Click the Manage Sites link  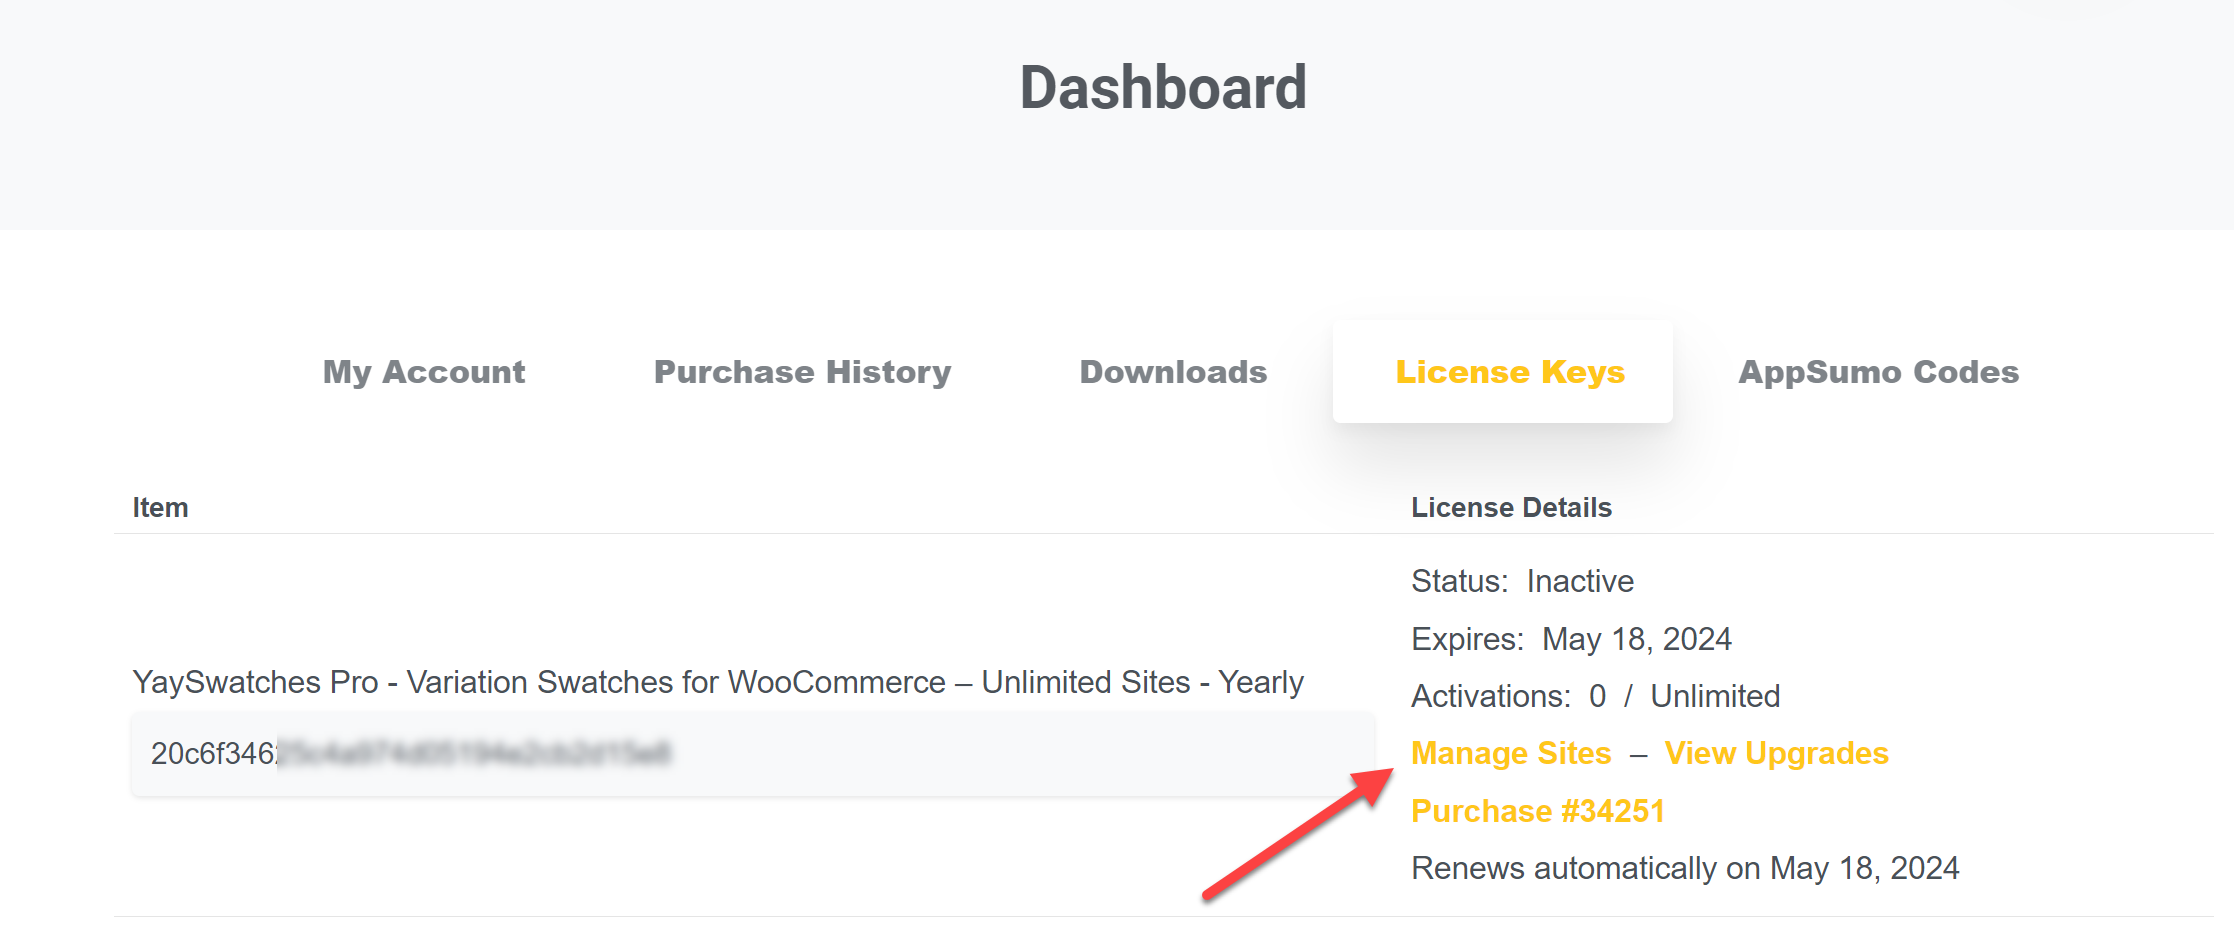1510,753
